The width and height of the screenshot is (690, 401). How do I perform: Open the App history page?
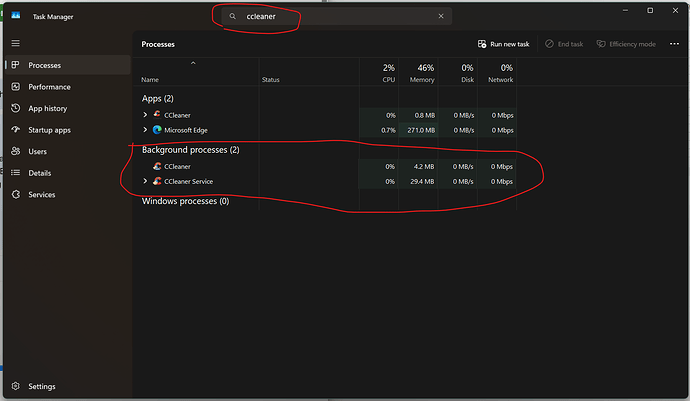click(x=69, y=108)
